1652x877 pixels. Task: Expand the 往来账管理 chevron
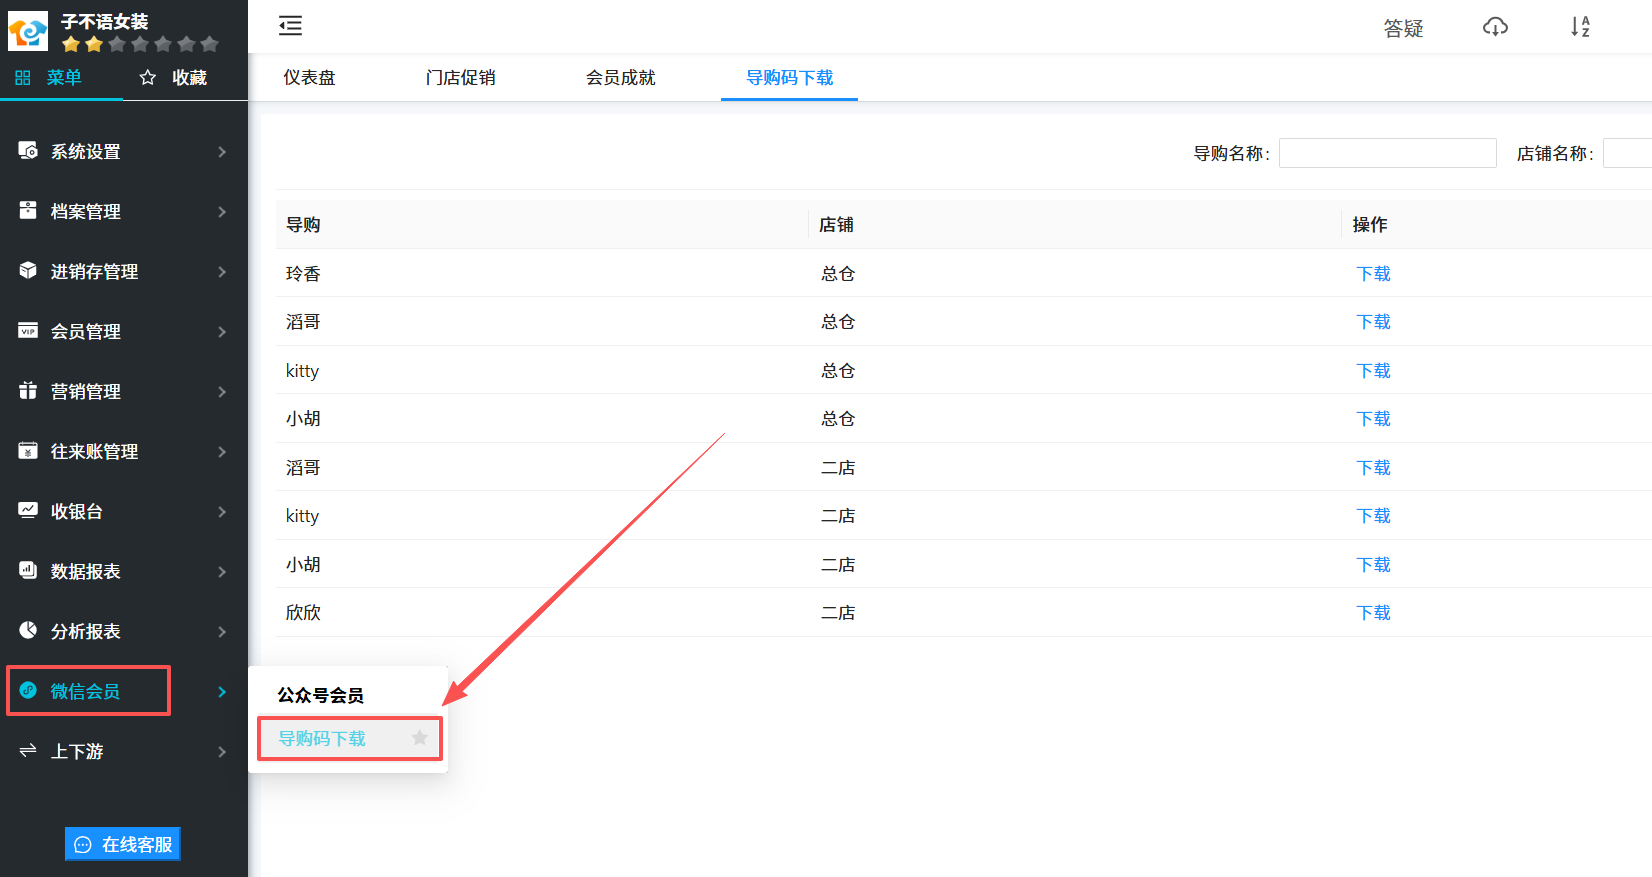(222, 452)
